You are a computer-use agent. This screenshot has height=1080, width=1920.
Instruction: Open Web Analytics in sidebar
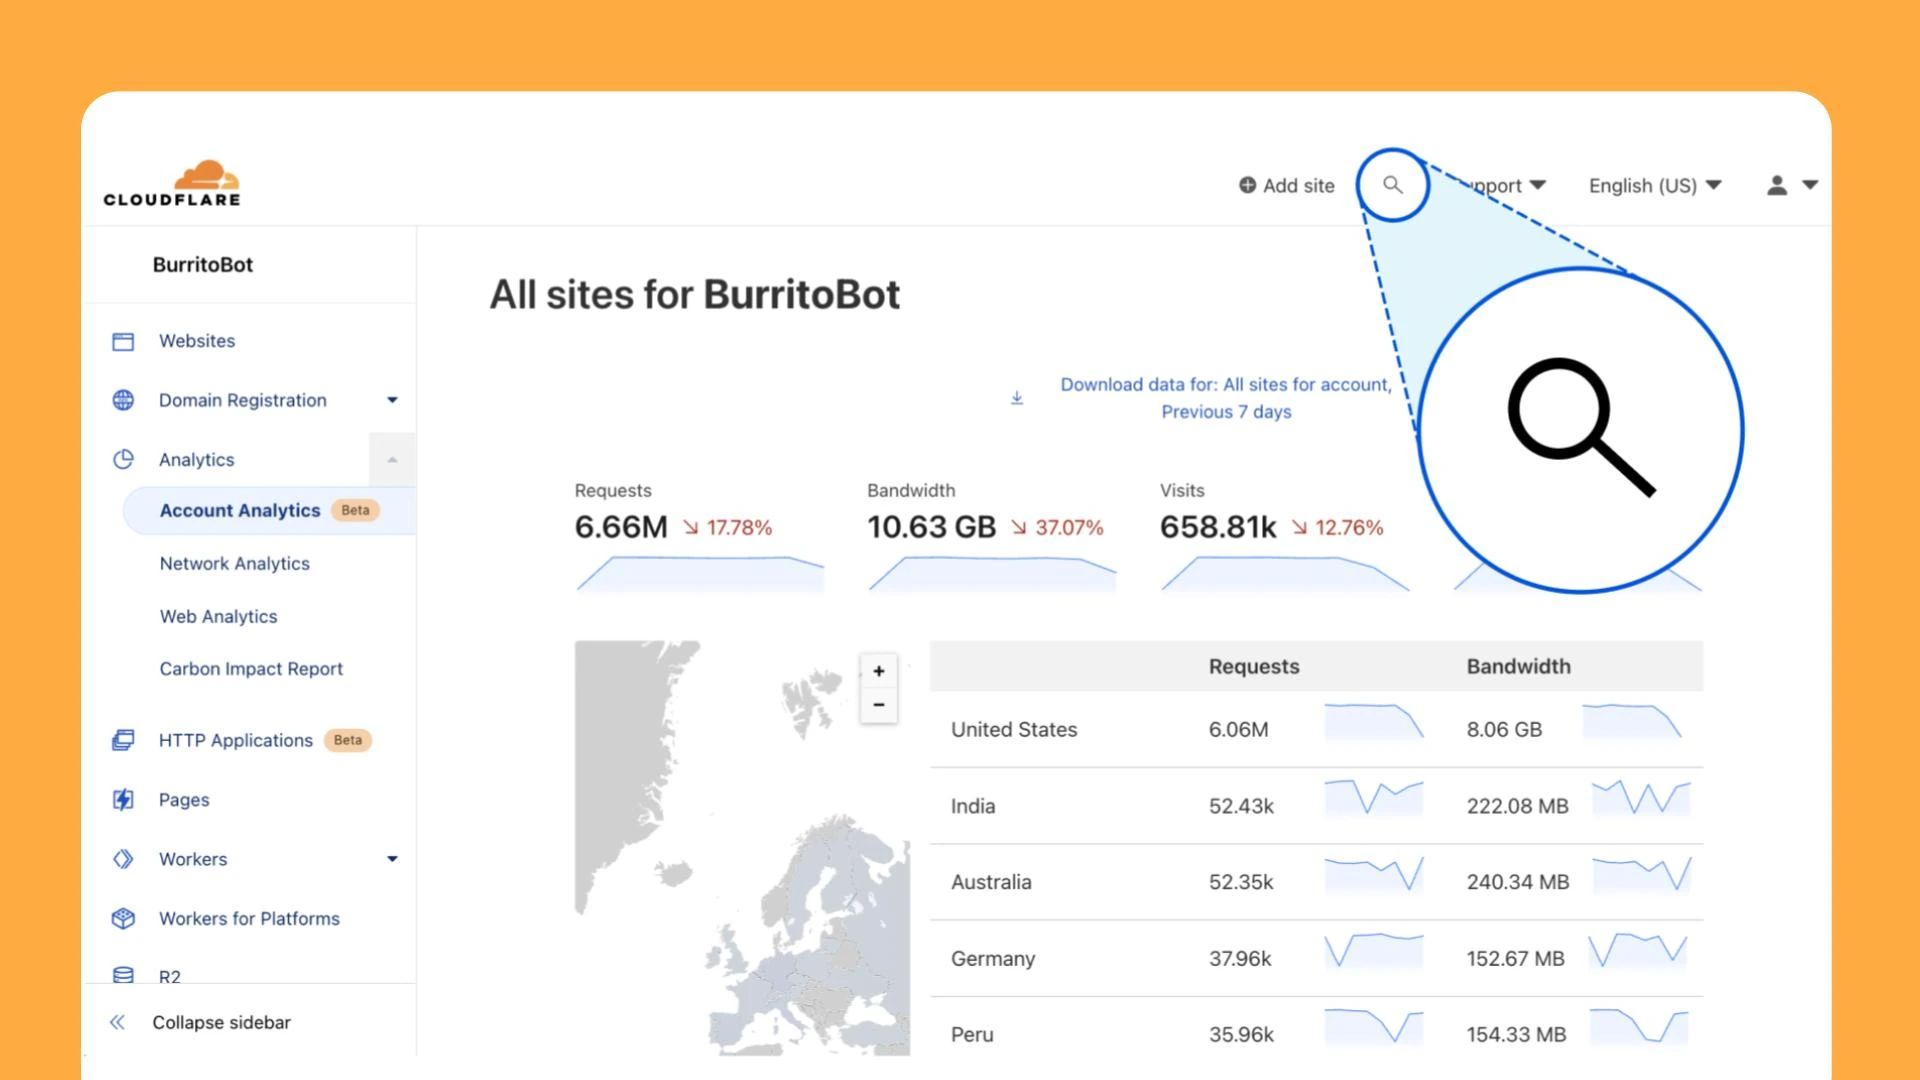point(219,617)
